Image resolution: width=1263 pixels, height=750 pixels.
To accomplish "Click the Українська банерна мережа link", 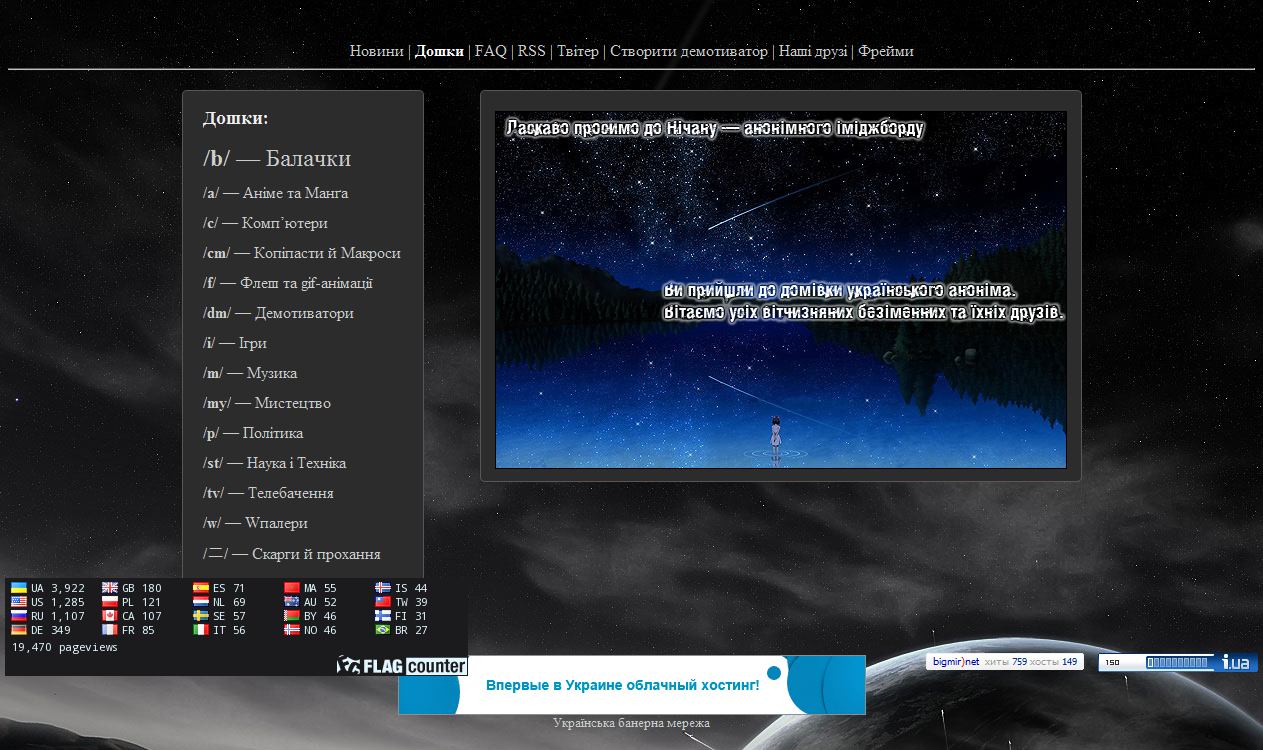I will 631,723.
